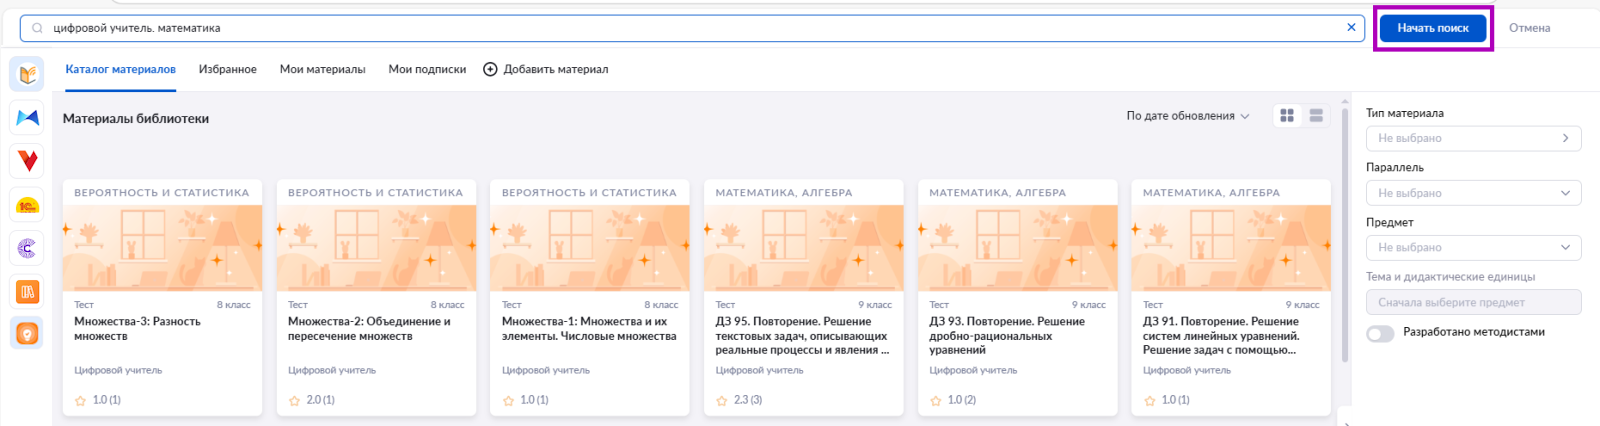Click МАТЕМАТИКА, АЛГЕБРА header on ДЗ 95 card
1600x426 pixels.
(784, 192)
